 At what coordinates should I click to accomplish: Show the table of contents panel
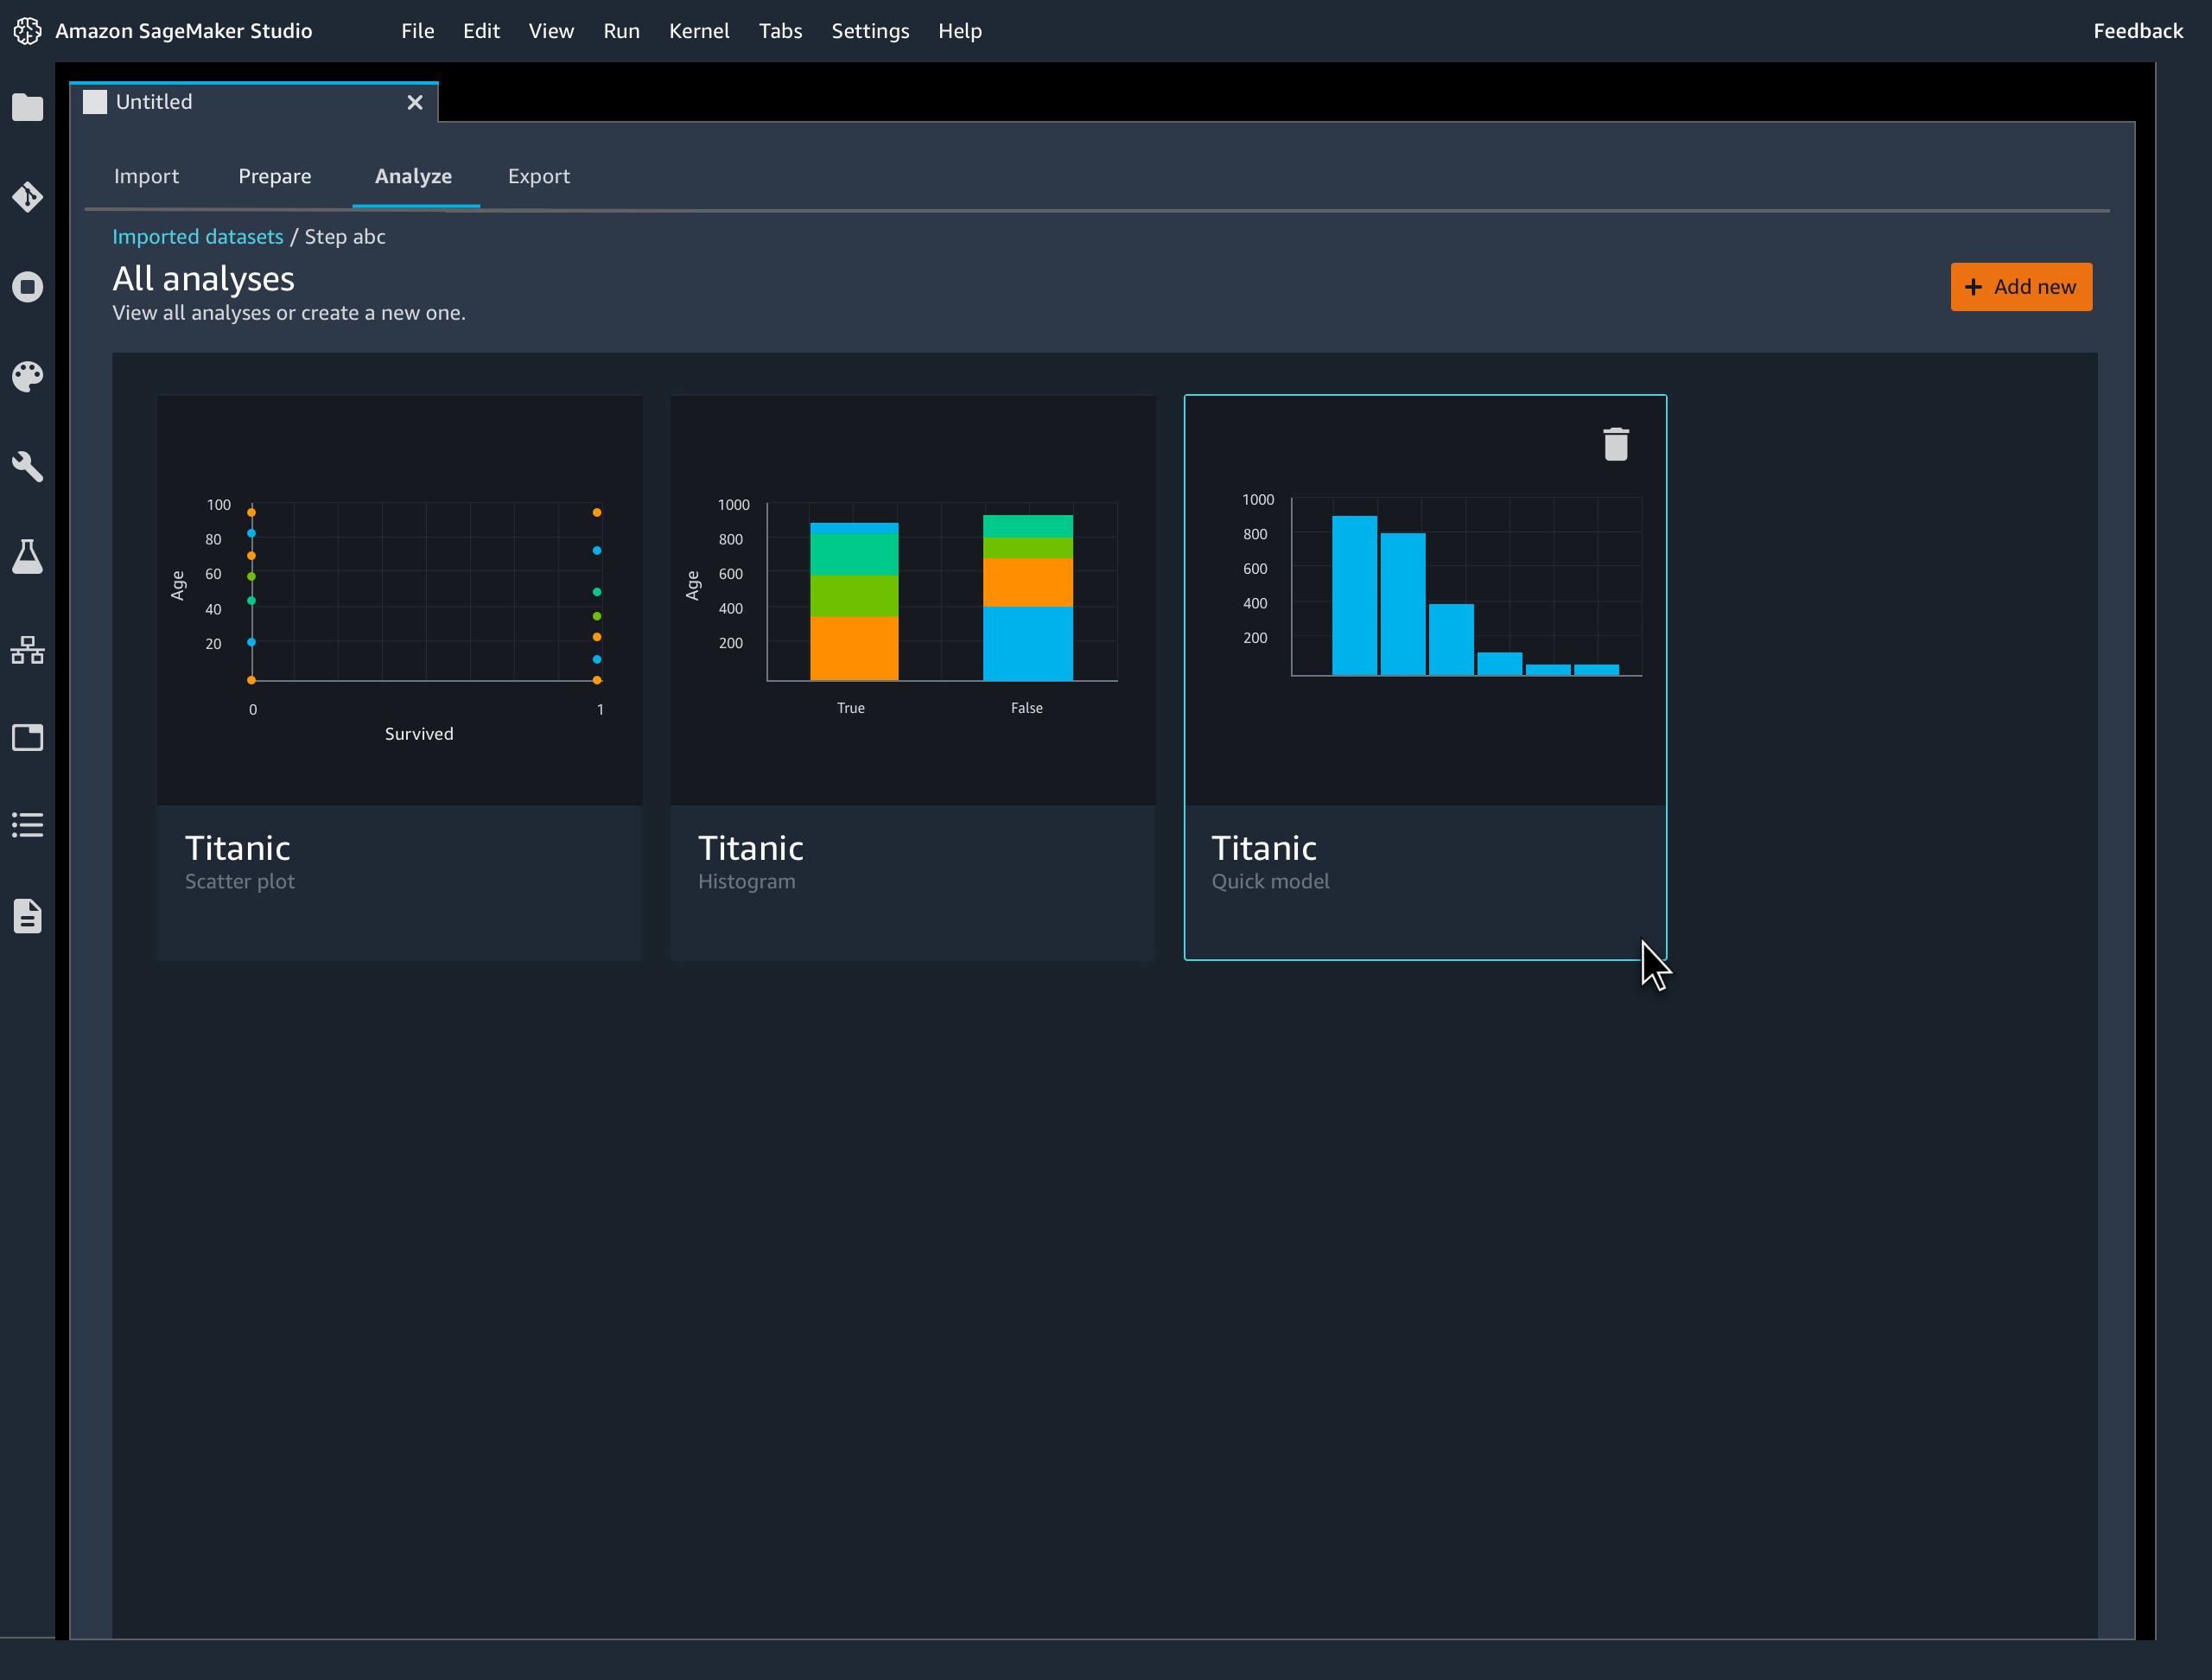point(27,825)
